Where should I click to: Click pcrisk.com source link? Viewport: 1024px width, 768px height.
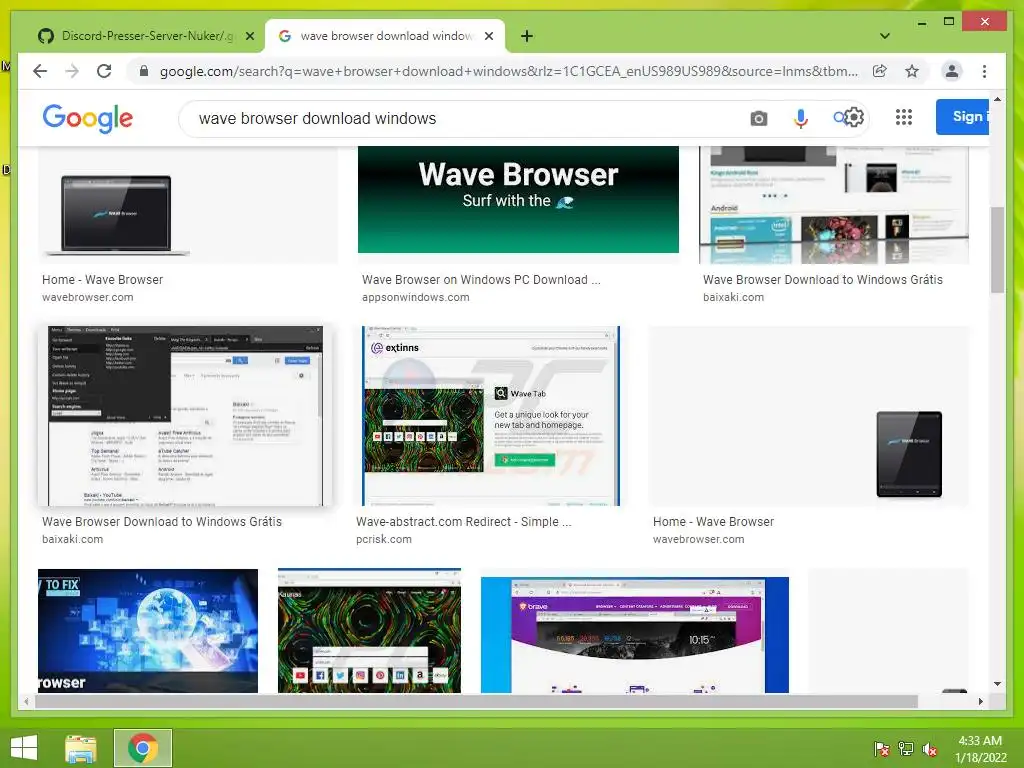[x=384, y=539]
